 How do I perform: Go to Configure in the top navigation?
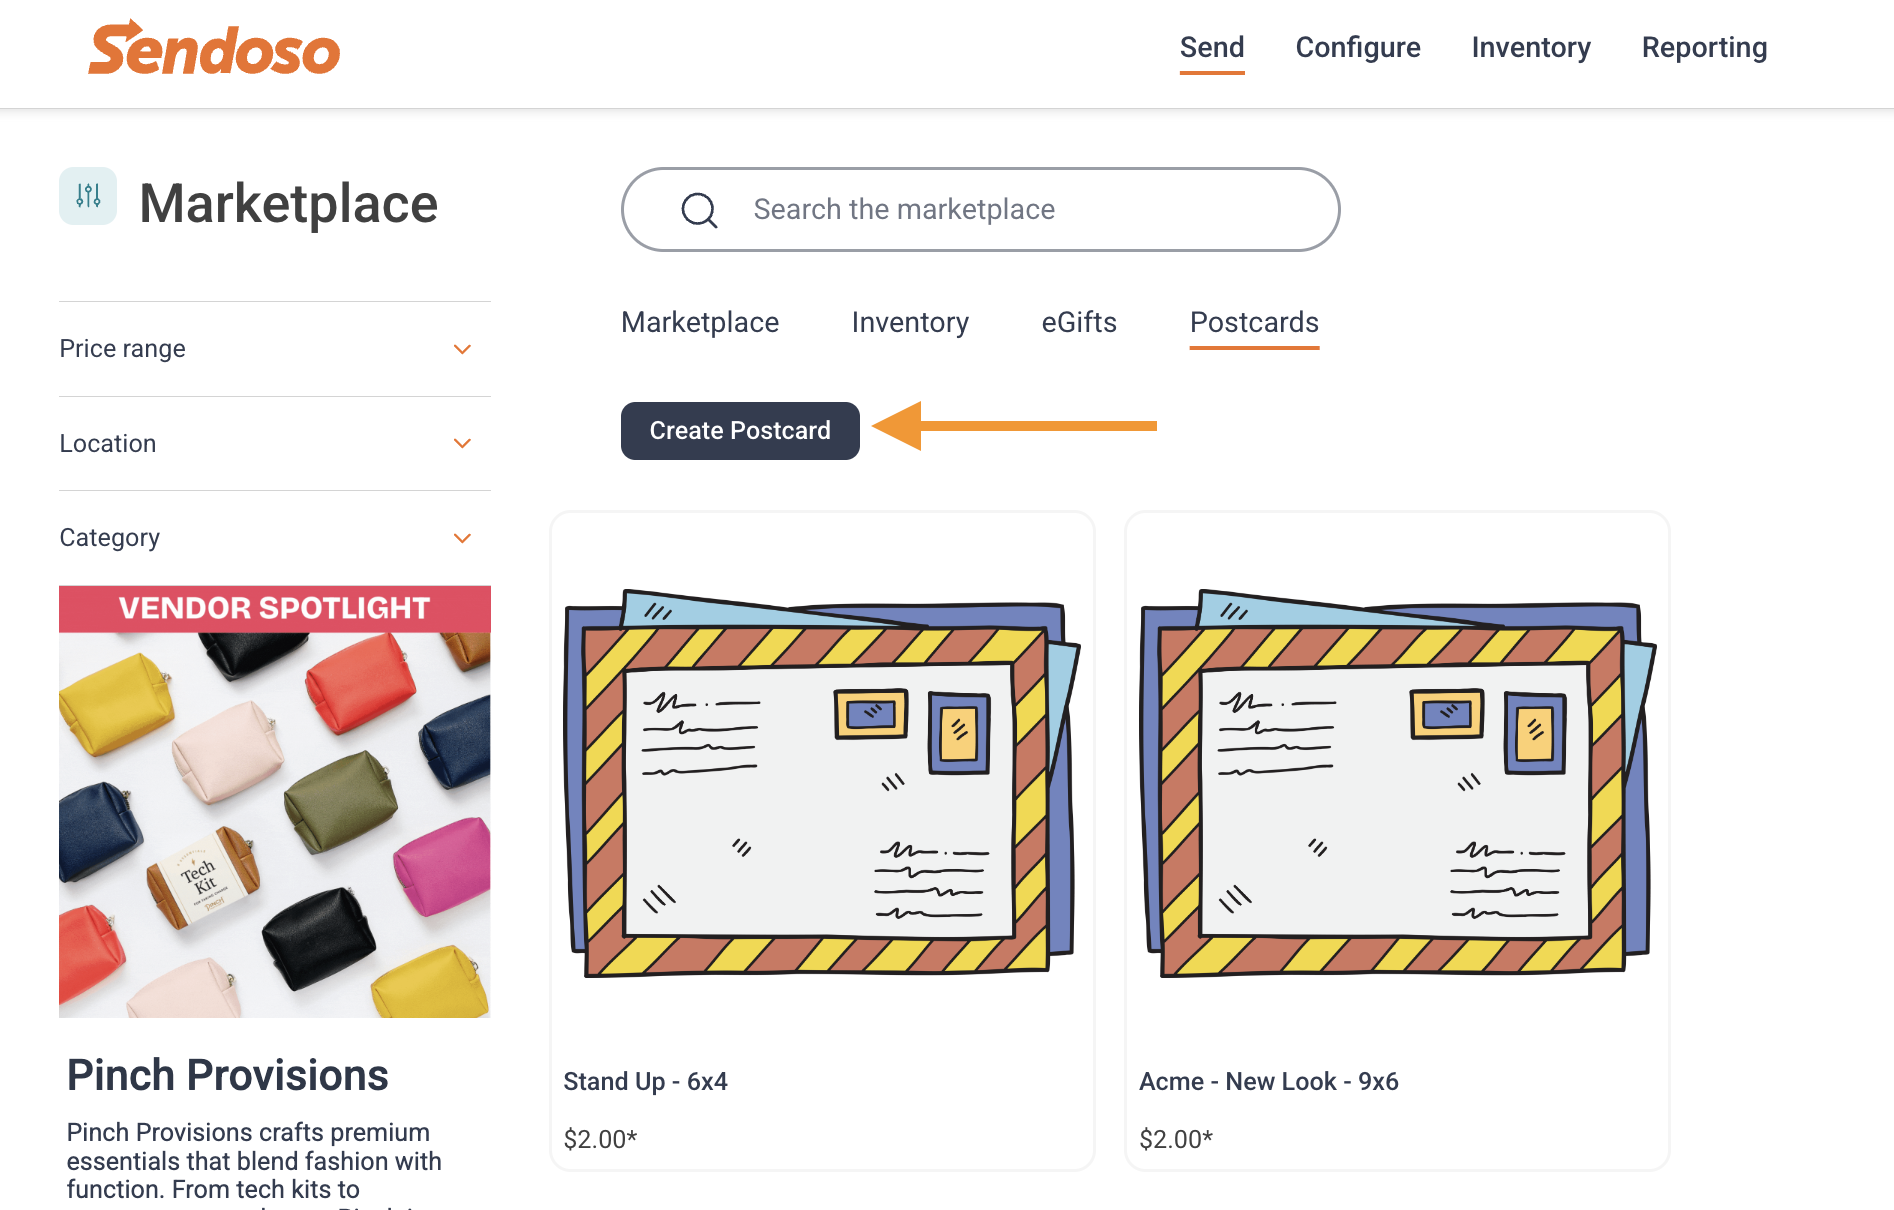click(x=1358, y=48)
